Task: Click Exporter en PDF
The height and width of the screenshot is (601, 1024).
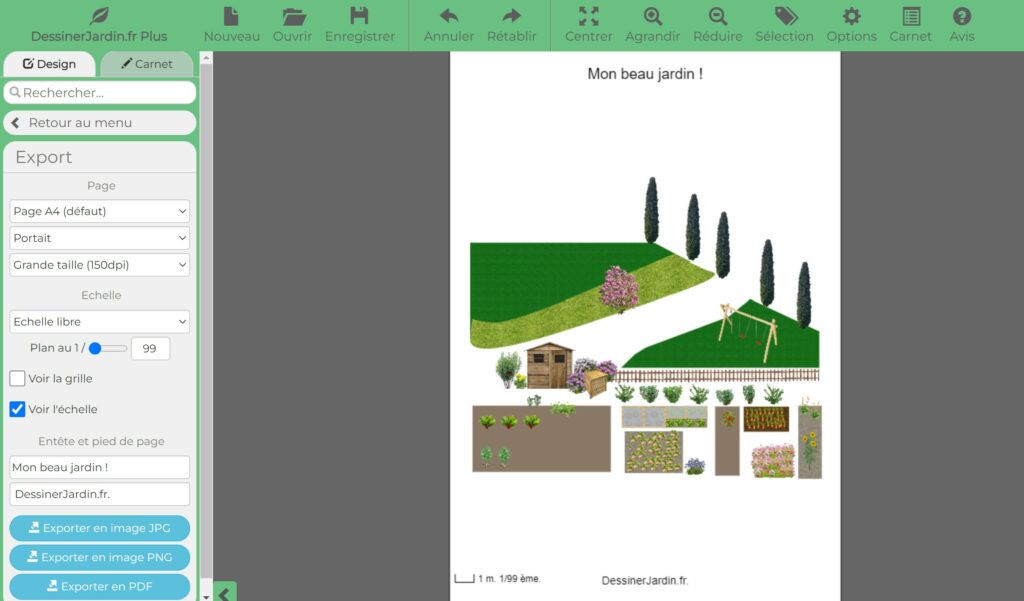Action: [100, 587]
